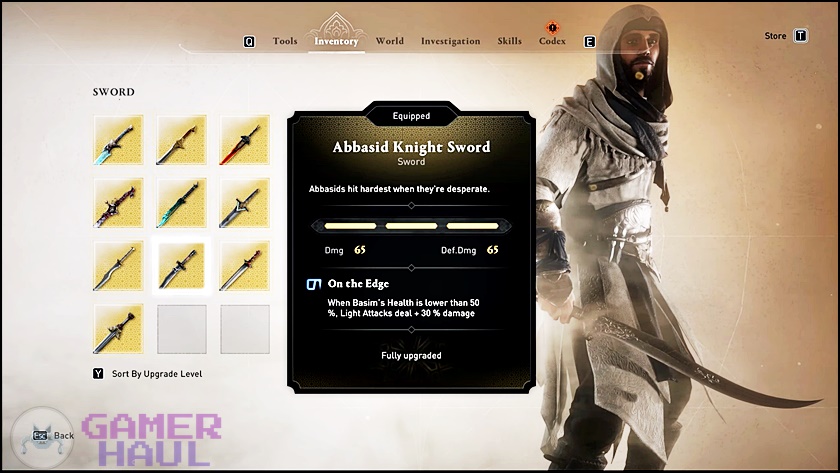Go to the Skills tab
840x473 pixels.
tap(509, 41)
